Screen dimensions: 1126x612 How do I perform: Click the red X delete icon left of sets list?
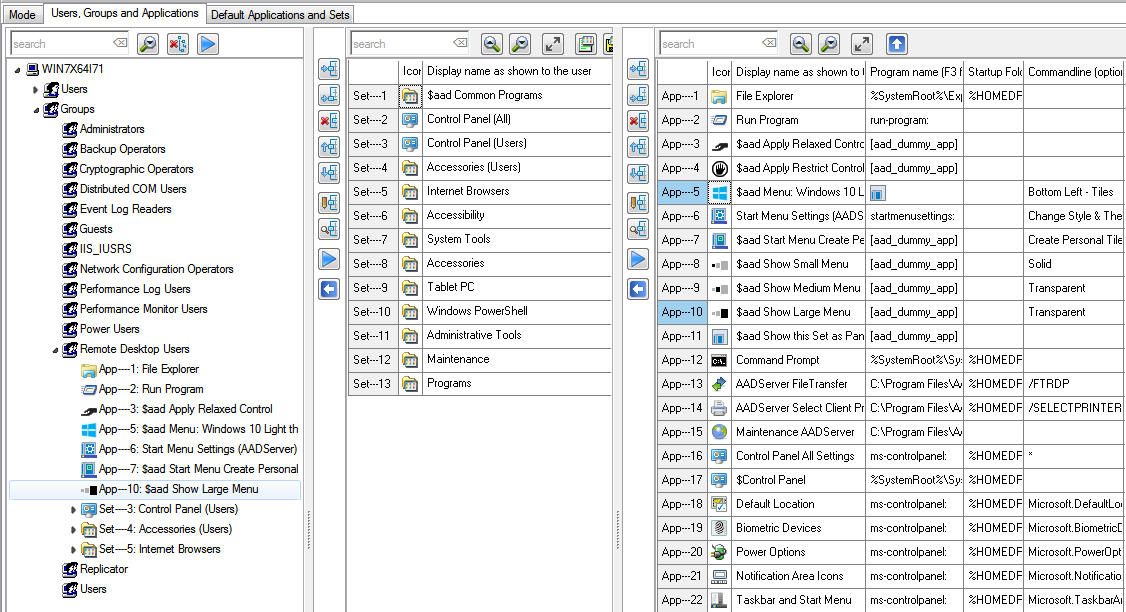point(329,121)
